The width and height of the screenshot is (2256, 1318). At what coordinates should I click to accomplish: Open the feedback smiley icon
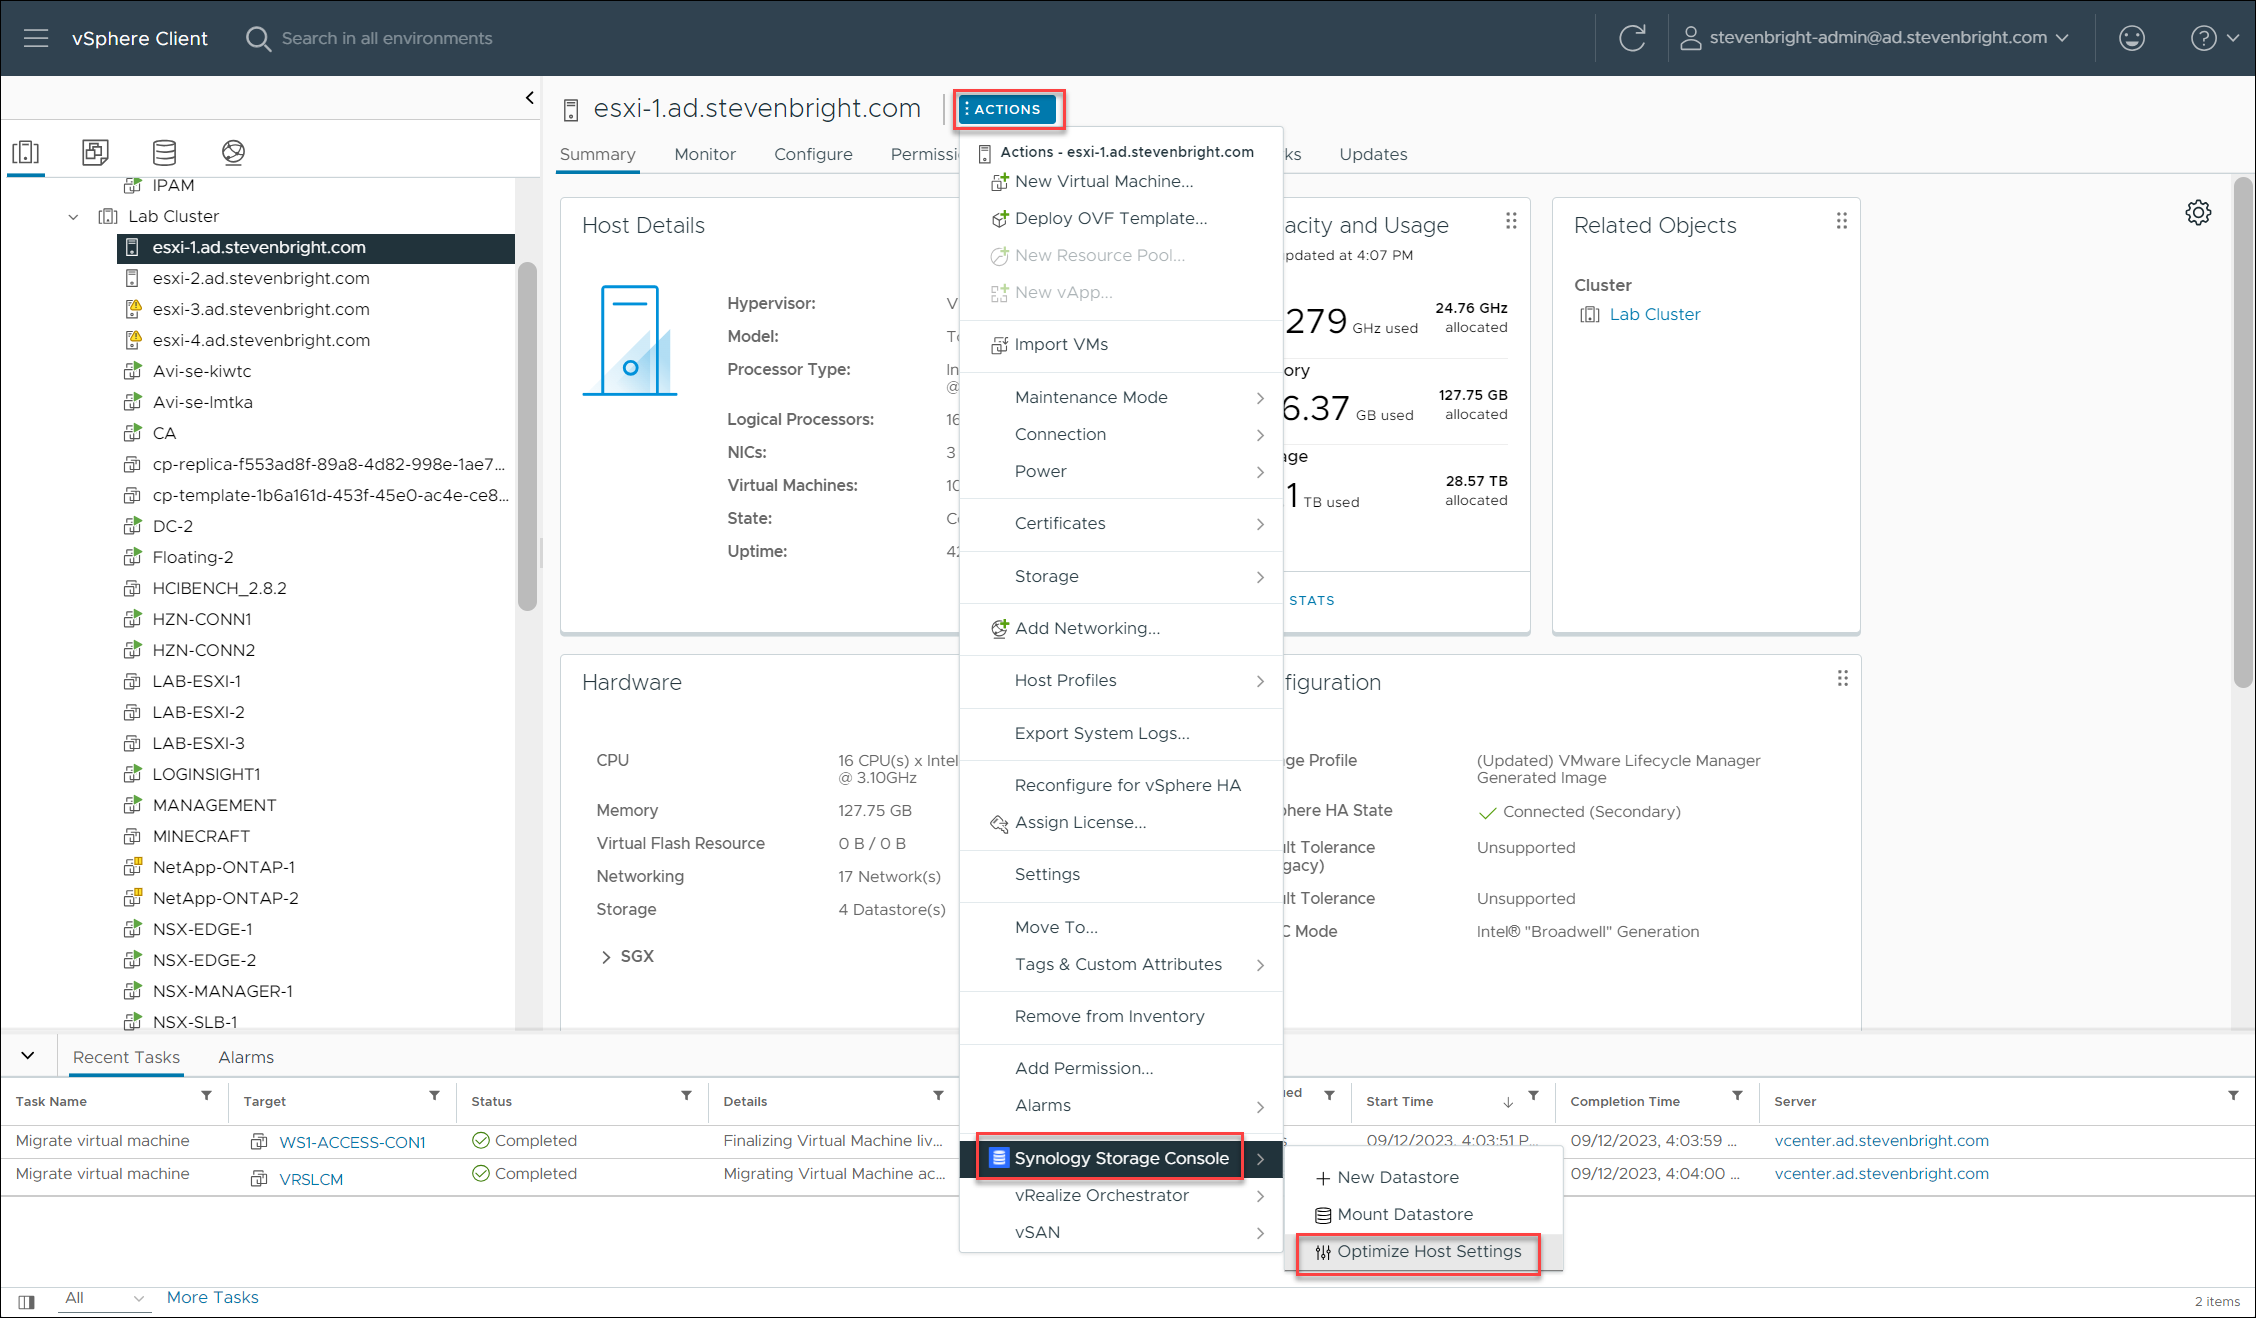(2131, 38)
